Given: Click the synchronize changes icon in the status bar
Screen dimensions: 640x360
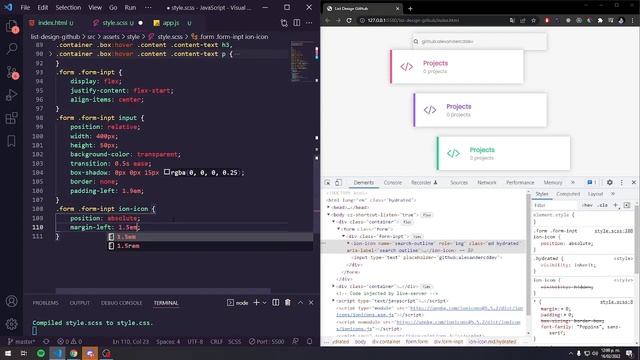Looking at the screenshot, I should (x=46, y=341).
